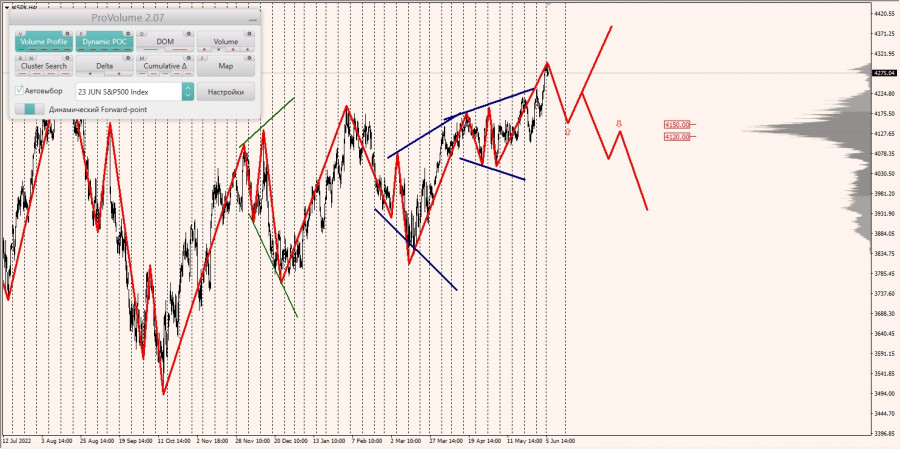Click price axis value 3494.00
900x449 pixels.
pyautogui.click(x=884, y=393)
